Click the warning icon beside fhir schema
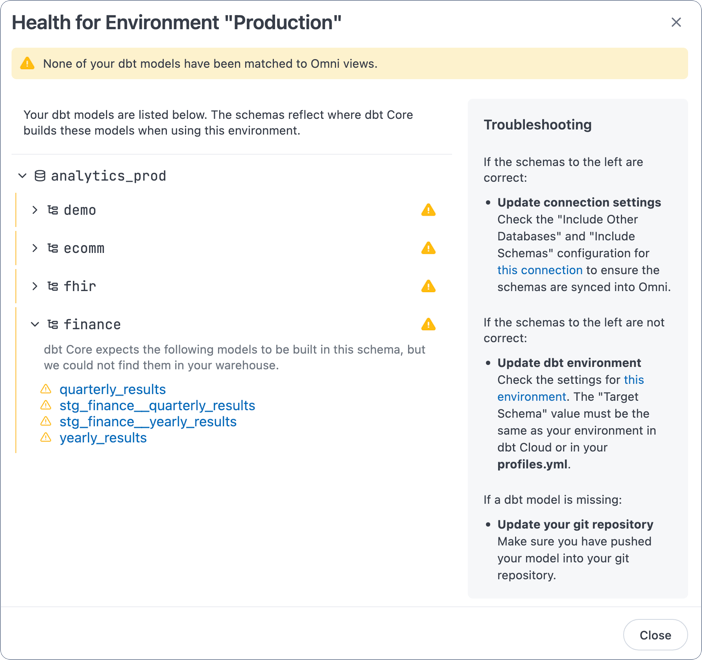Viewport: 702px width, 660px height. [428, 286]
